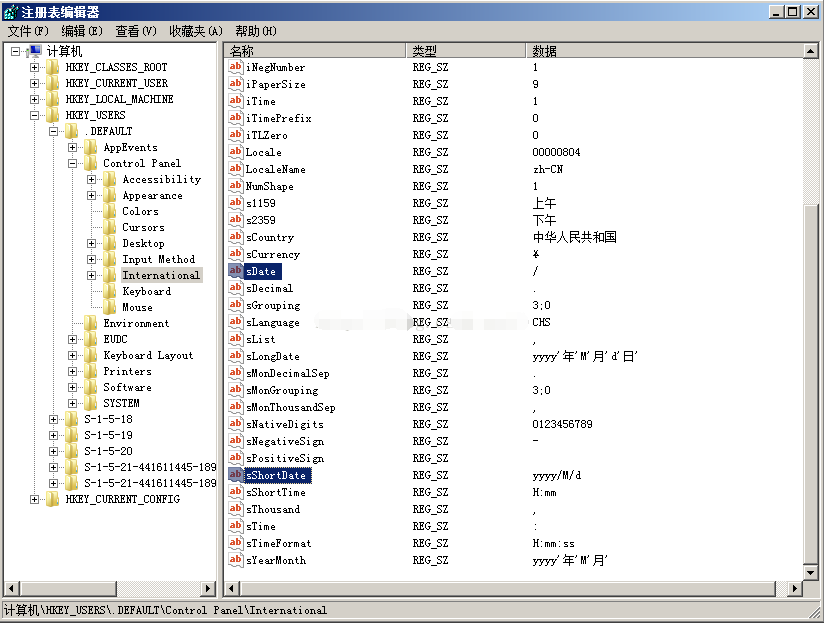Expand the Desktop key
824x624 pixels.
point(91,243)
